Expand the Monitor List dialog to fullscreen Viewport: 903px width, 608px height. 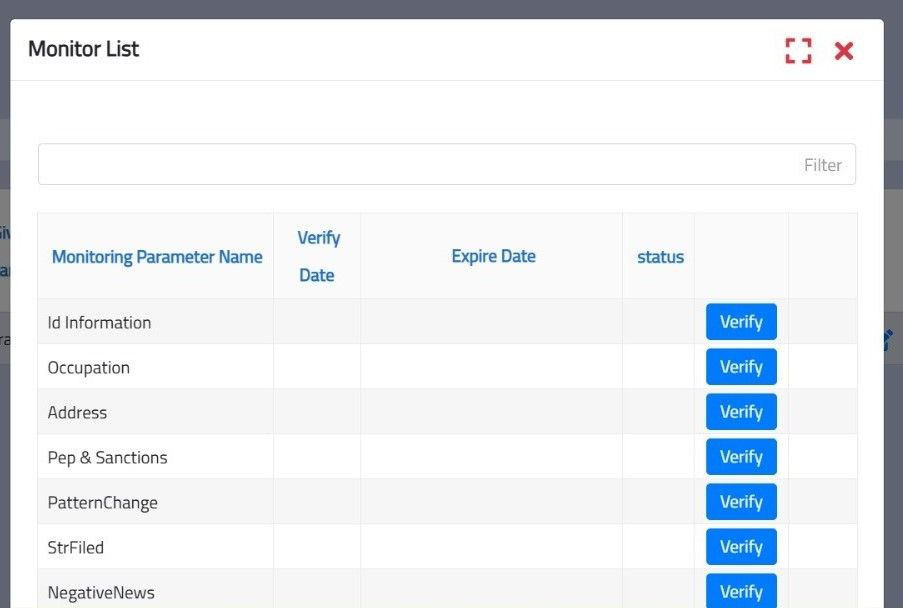(x=798, y=51)
